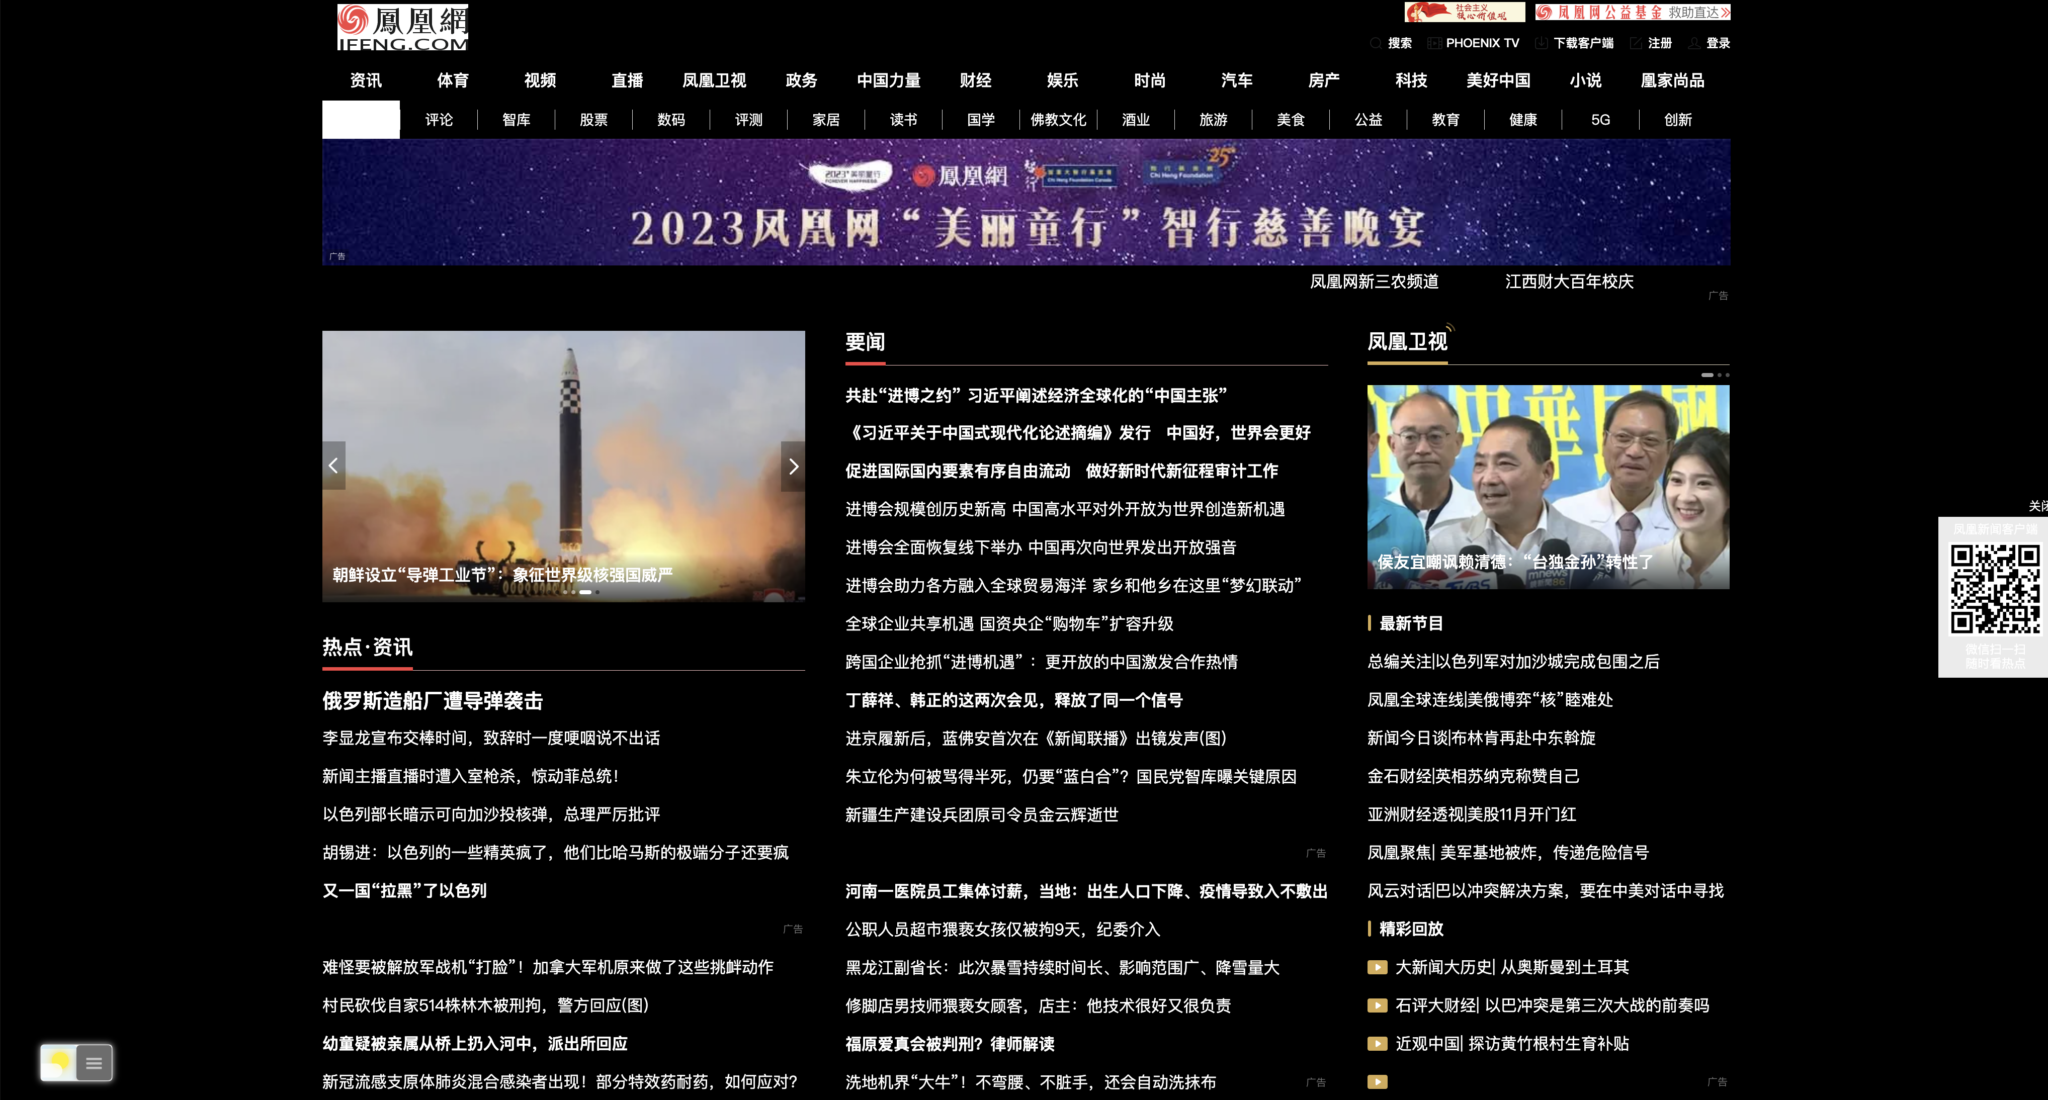
Task: Click the search magnifier icon
Action: pyautogui.click(x=1376, y=43)
